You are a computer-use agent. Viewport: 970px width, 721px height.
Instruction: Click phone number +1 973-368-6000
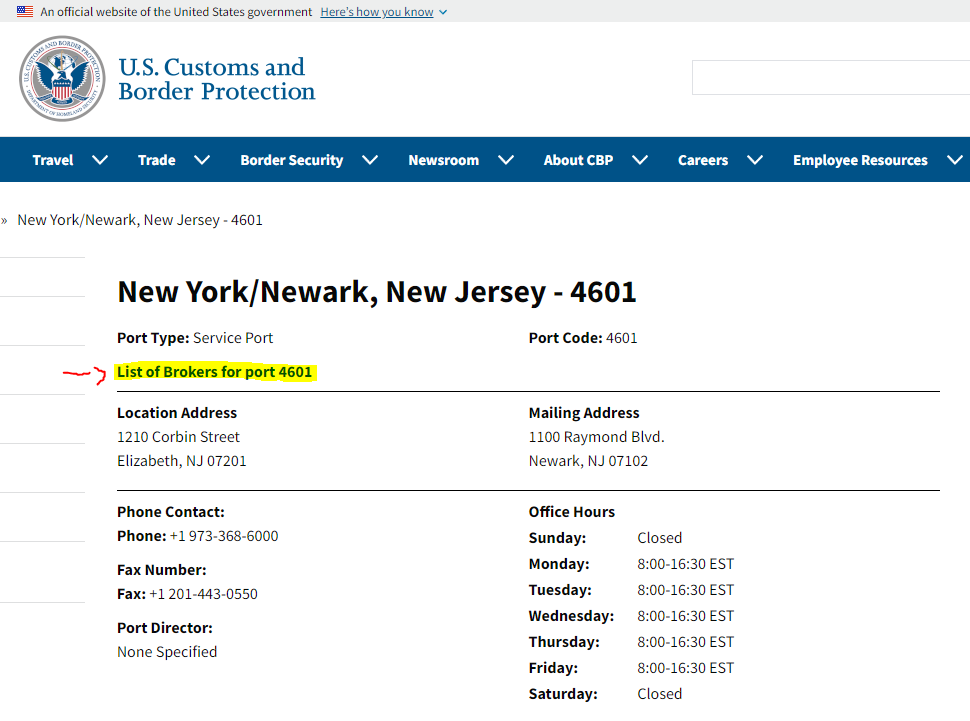coord(224,536)
